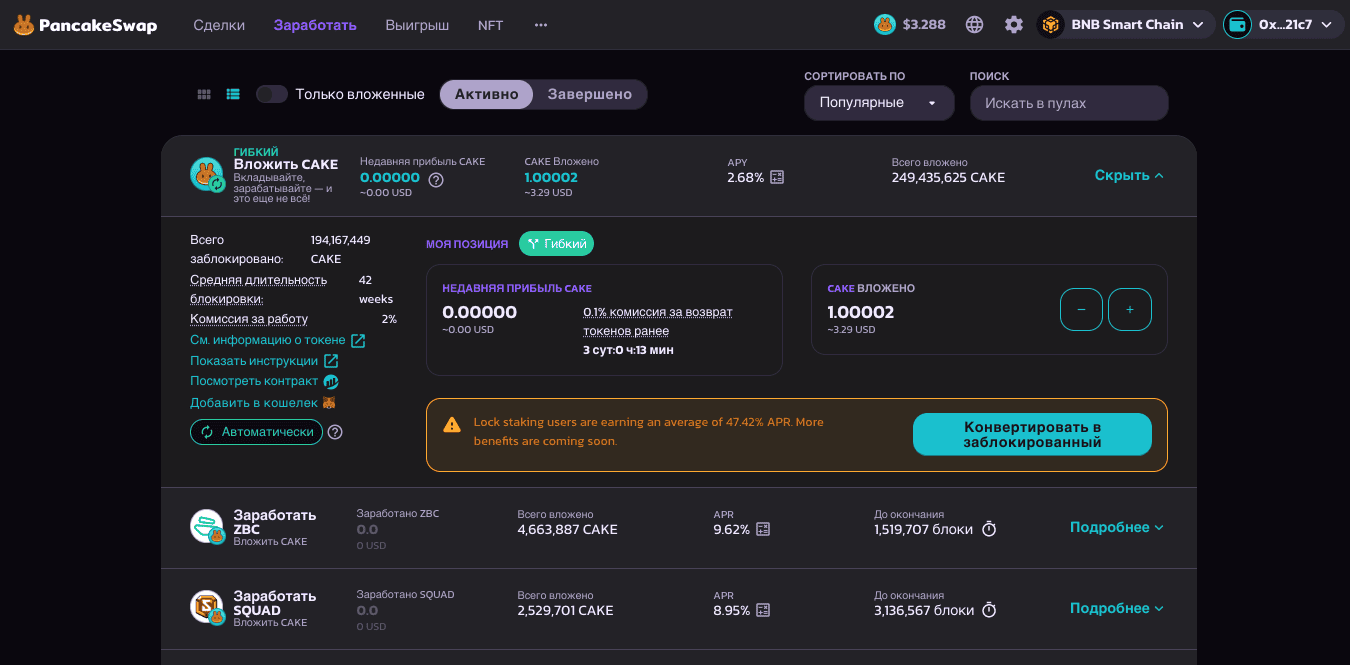1350x665 pixels.
Task: Click the 'Заработать SQUAD' pool title
Action: [x=275, y=603]
